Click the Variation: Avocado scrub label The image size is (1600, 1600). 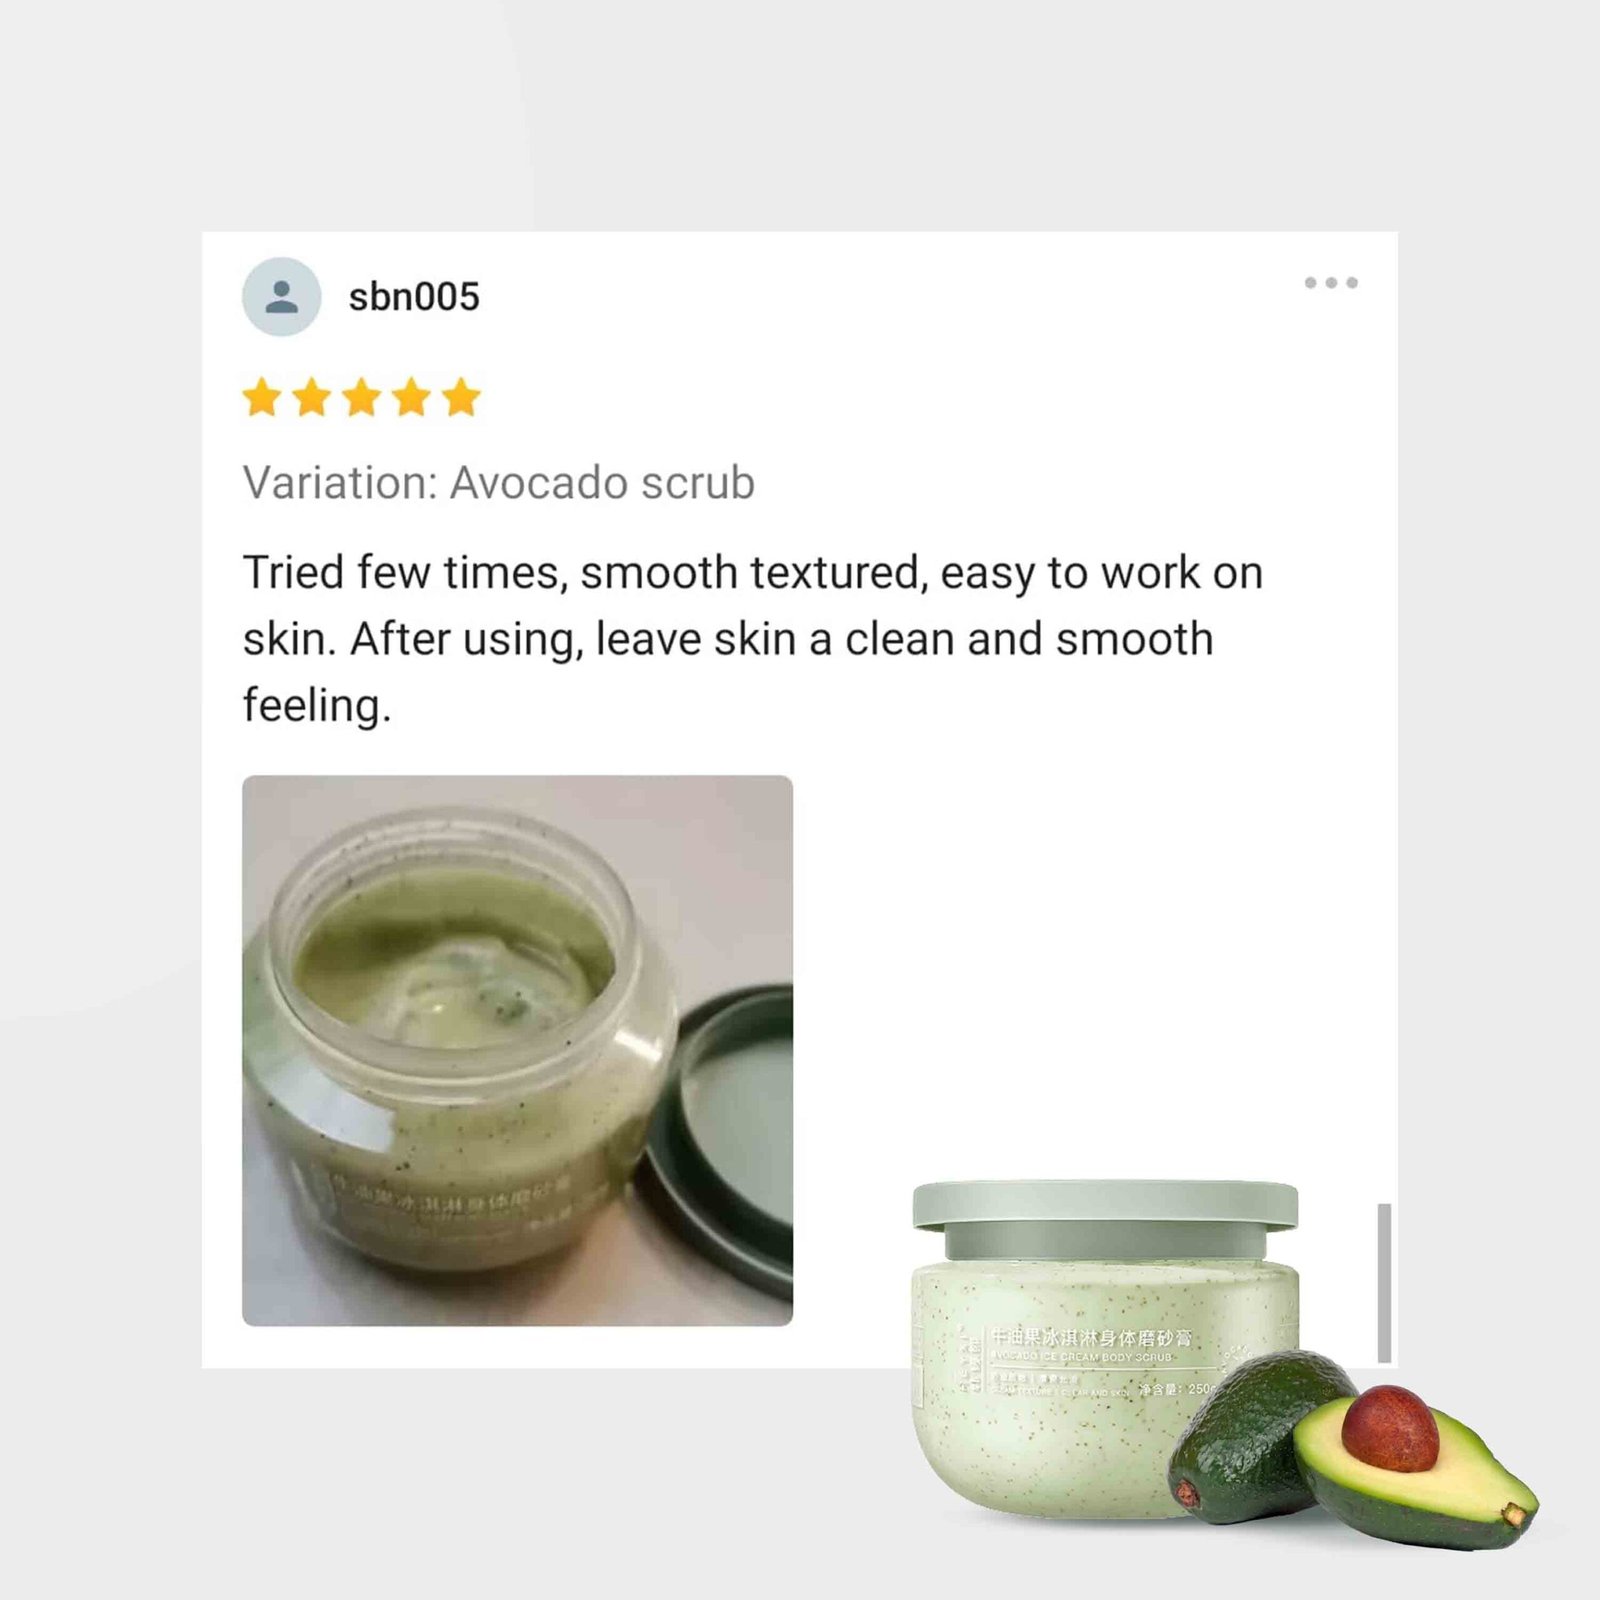pyautogui.click(x=498, y=483)
